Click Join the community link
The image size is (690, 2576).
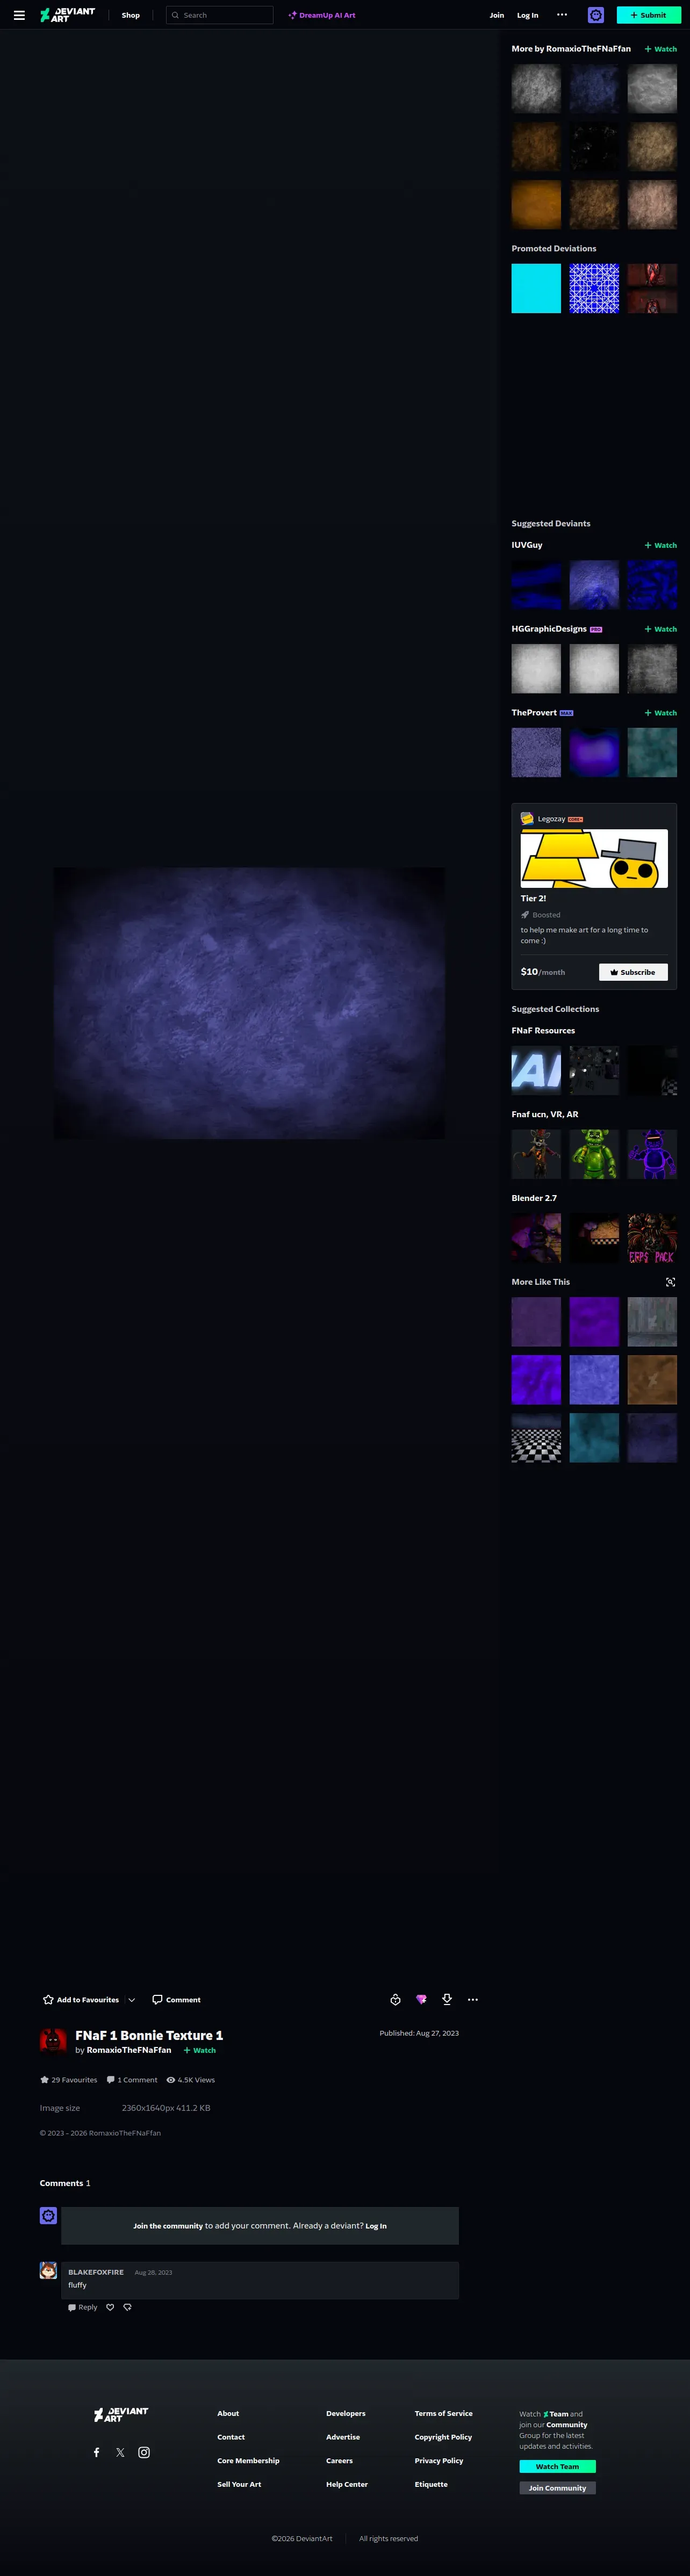coord(168,2226)
